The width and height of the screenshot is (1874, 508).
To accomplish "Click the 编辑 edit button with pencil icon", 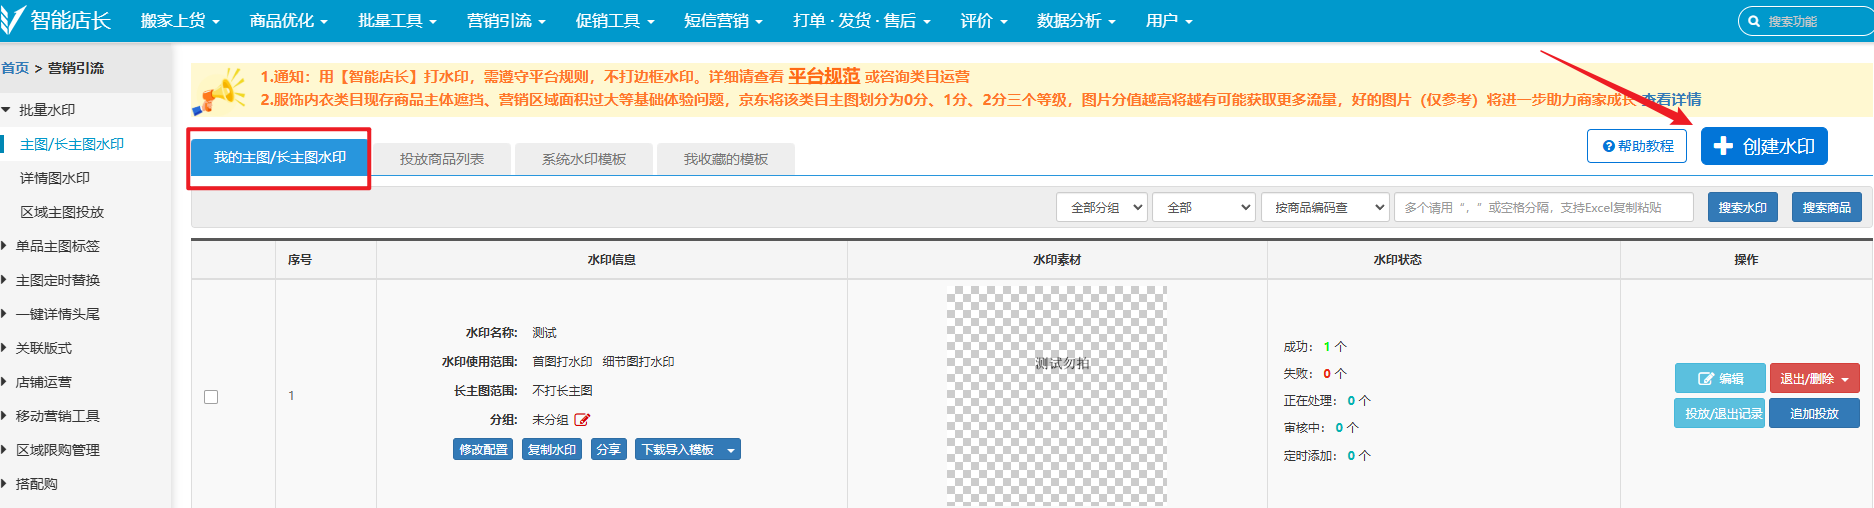I will click(x=1720, y=379).
